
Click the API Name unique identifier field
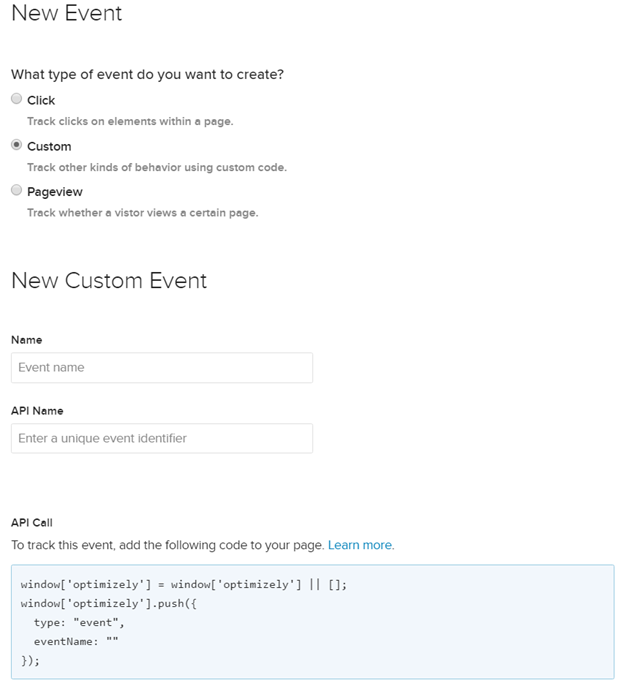tap(162, 438)
